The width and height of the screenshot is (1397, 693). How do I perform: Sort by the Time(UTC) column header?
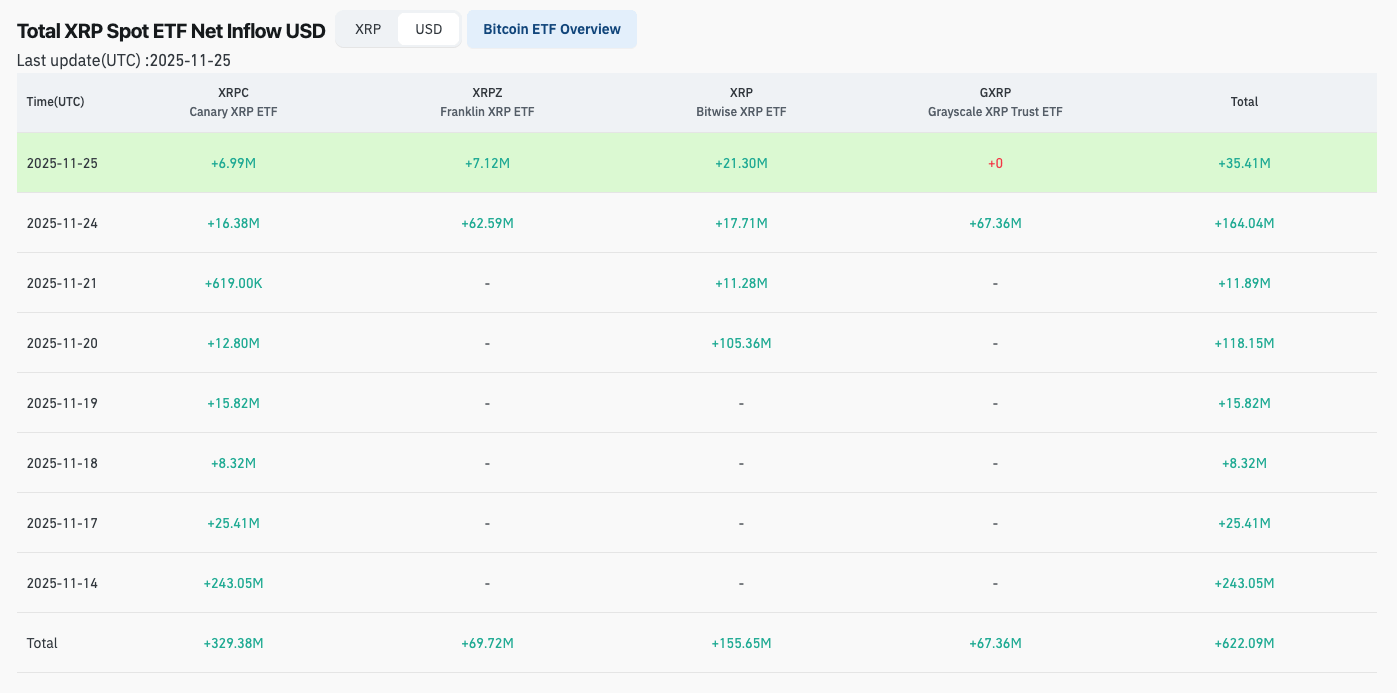pyautogui.click(x=55, y=101)
